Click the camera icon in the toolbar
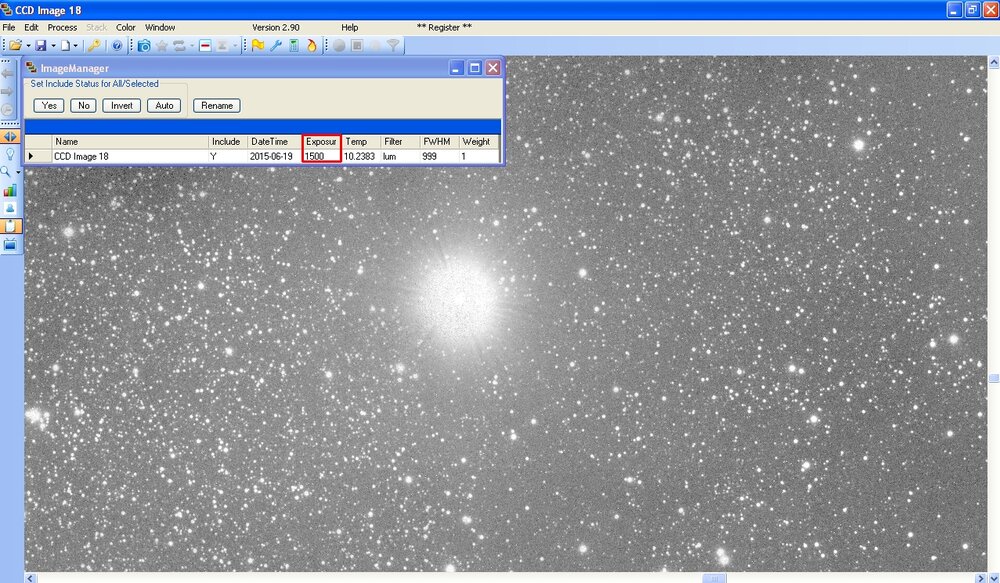Screen dimensions: 1000x583 (144, 46)
